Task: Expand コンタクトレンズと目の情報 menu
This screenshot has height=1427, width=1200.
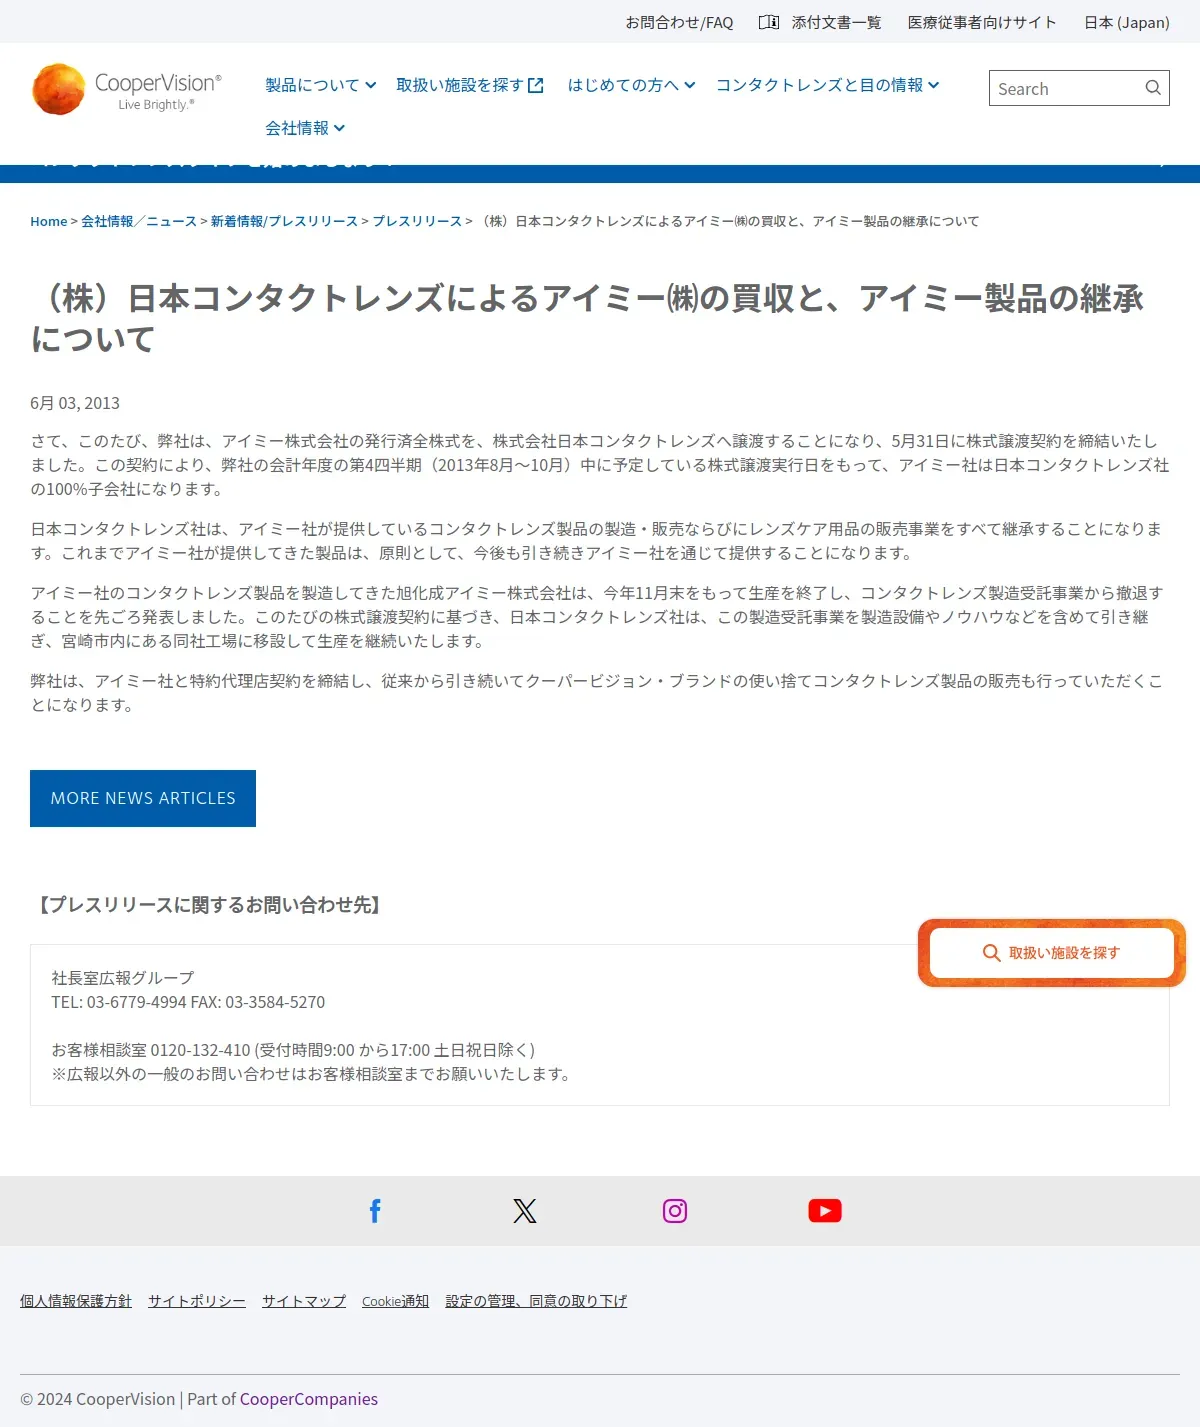Action: click(827, 85)
